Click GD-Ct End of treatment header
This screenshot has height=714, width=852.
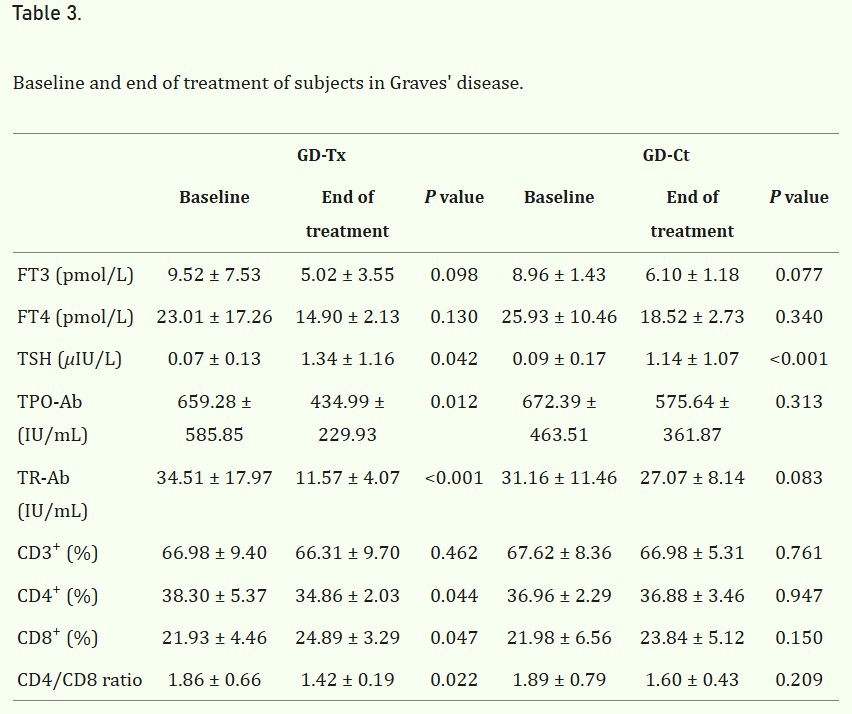coord(692,214)
